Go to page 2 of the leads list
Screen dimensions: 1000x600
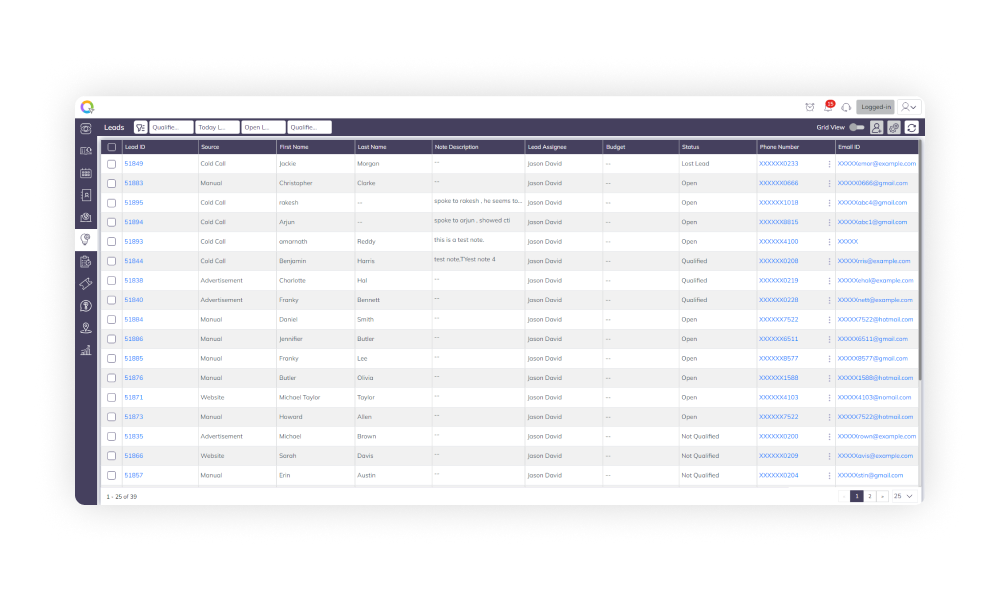point(869,496)
